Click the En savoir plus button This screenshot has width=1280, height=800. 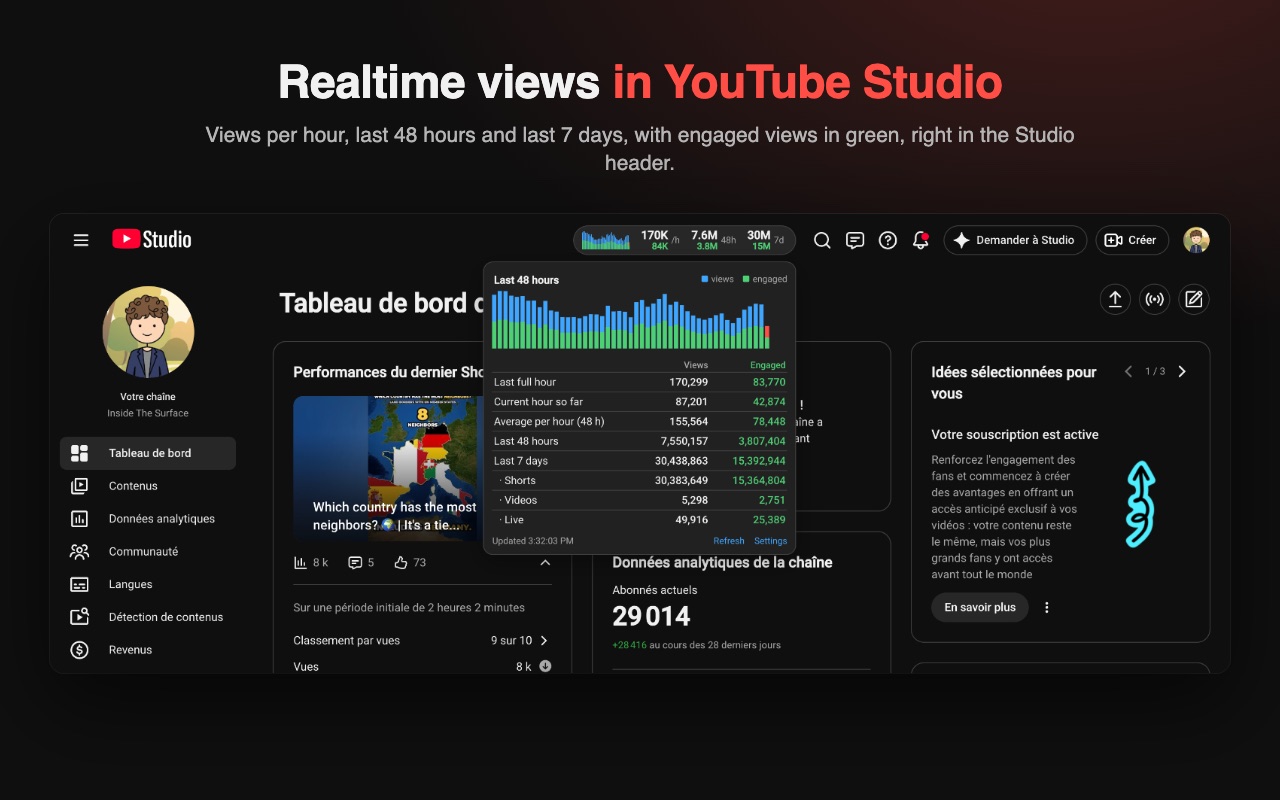(980, 607)
